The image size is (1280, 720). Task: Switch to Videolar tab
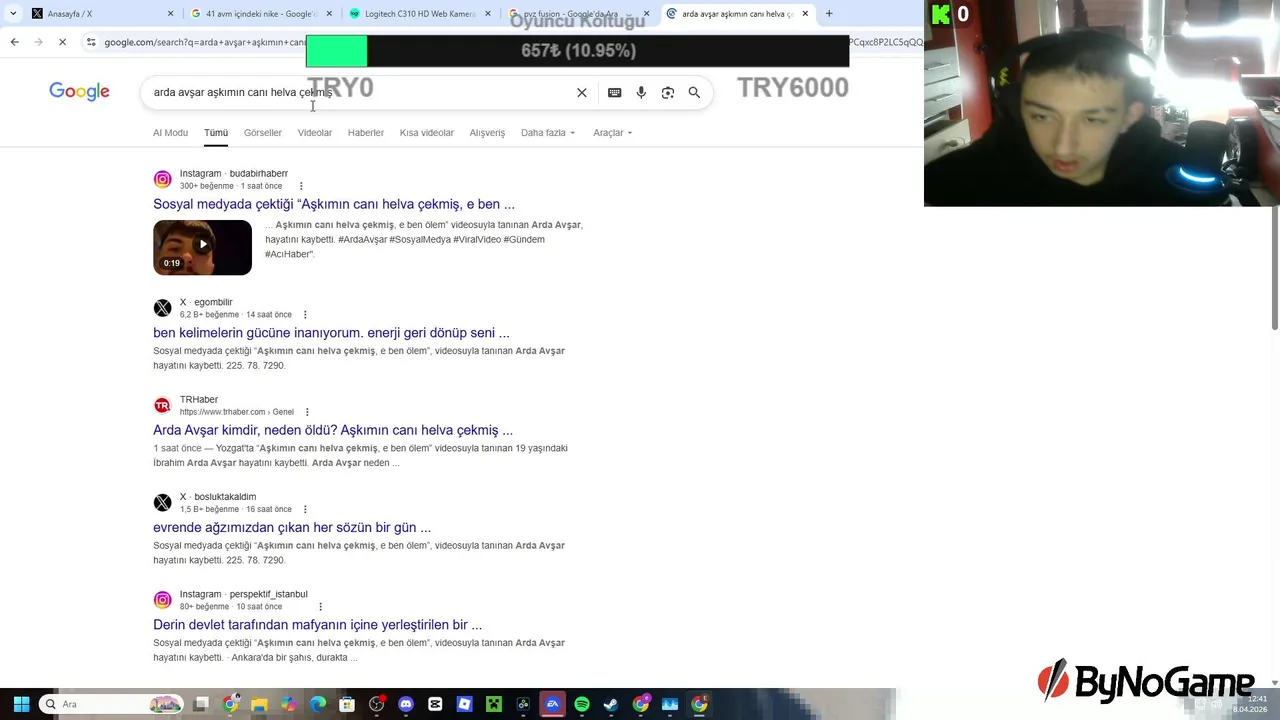(x=314, y=133)
